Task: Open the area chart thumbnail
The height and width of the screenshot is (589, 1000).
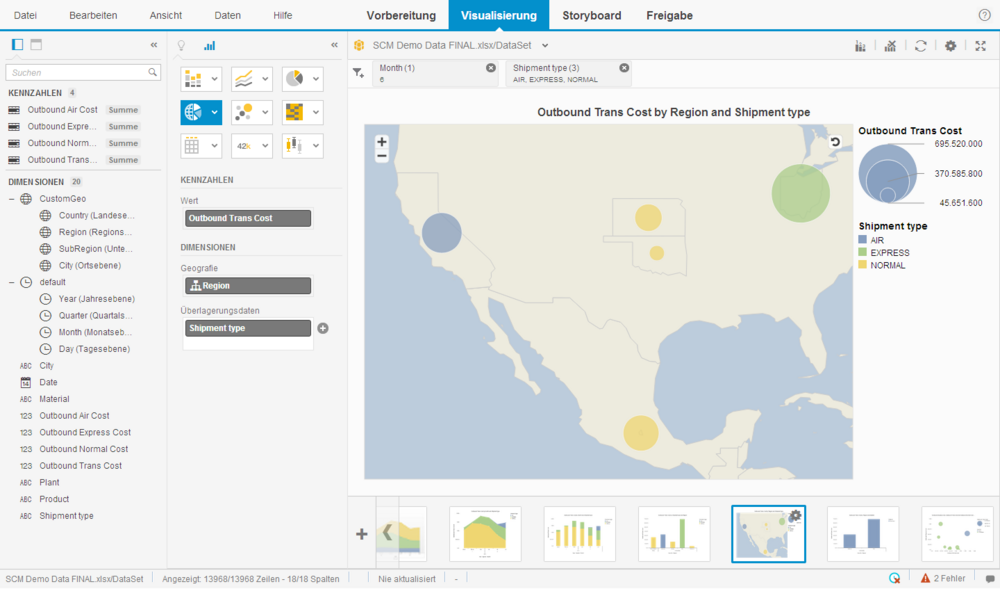Action: point(485,534)
